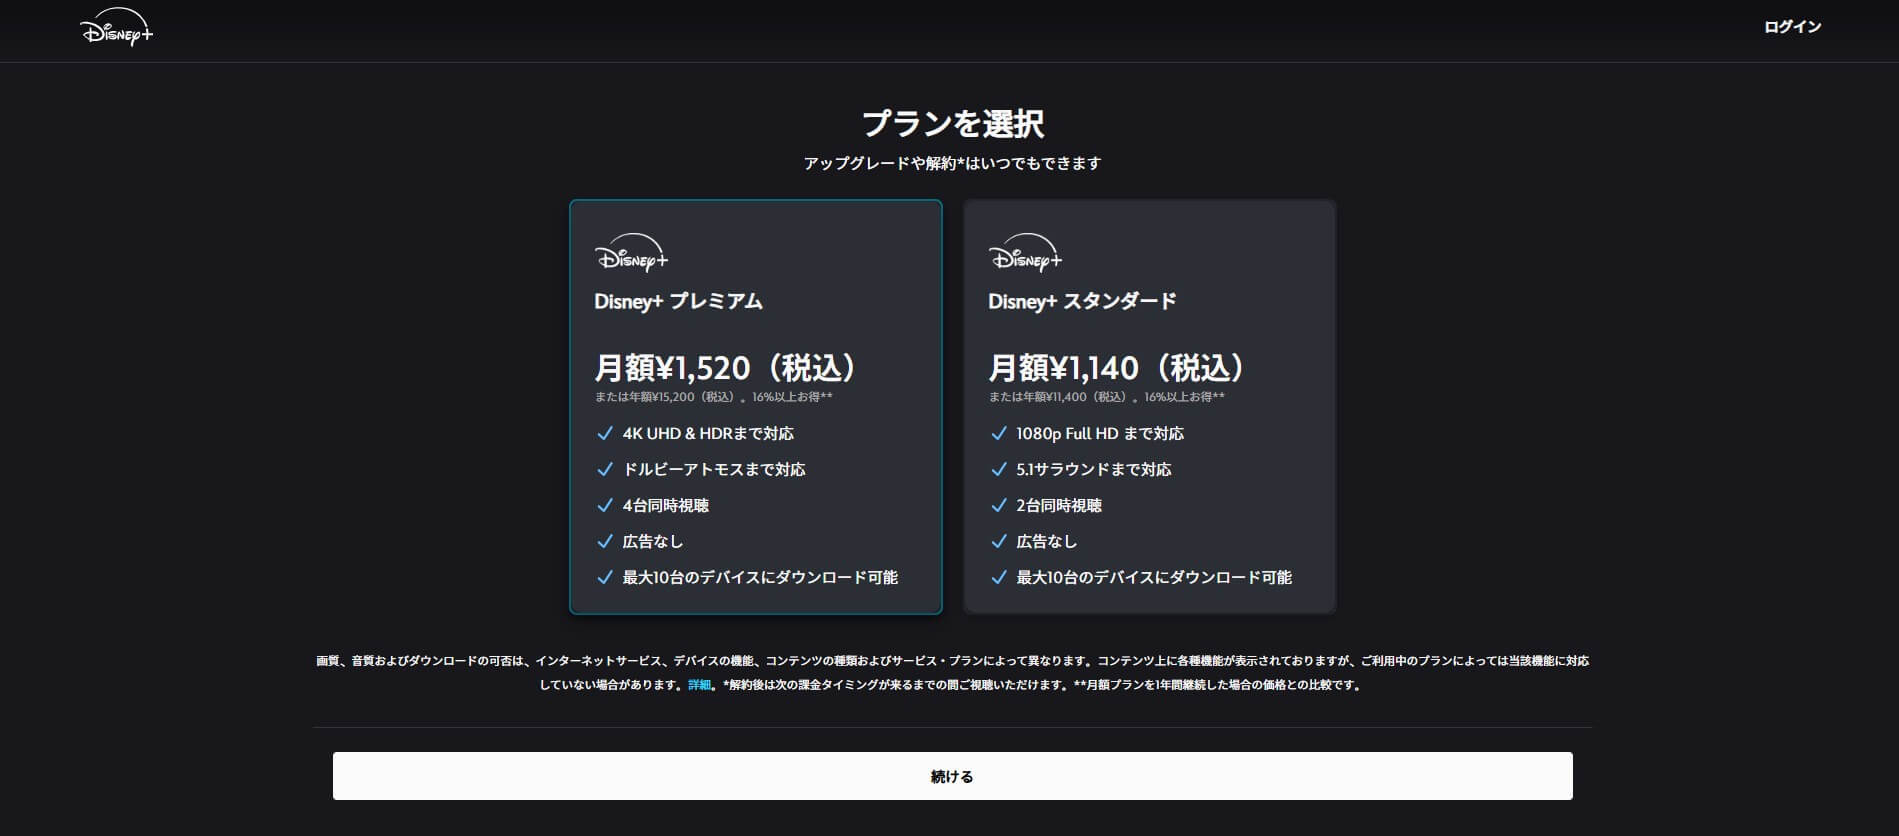Image resolution: width=1899 pixels, height=836 pixels.
Task: Click the Disney+ logo in the プレミアム card
Action: click(x=631, y=253)
